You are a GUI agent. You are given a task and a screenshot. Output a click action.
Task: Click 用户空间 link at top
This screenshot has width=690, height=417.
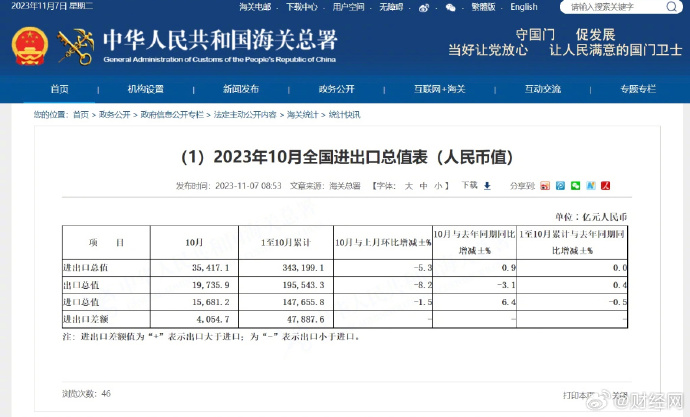349,7
